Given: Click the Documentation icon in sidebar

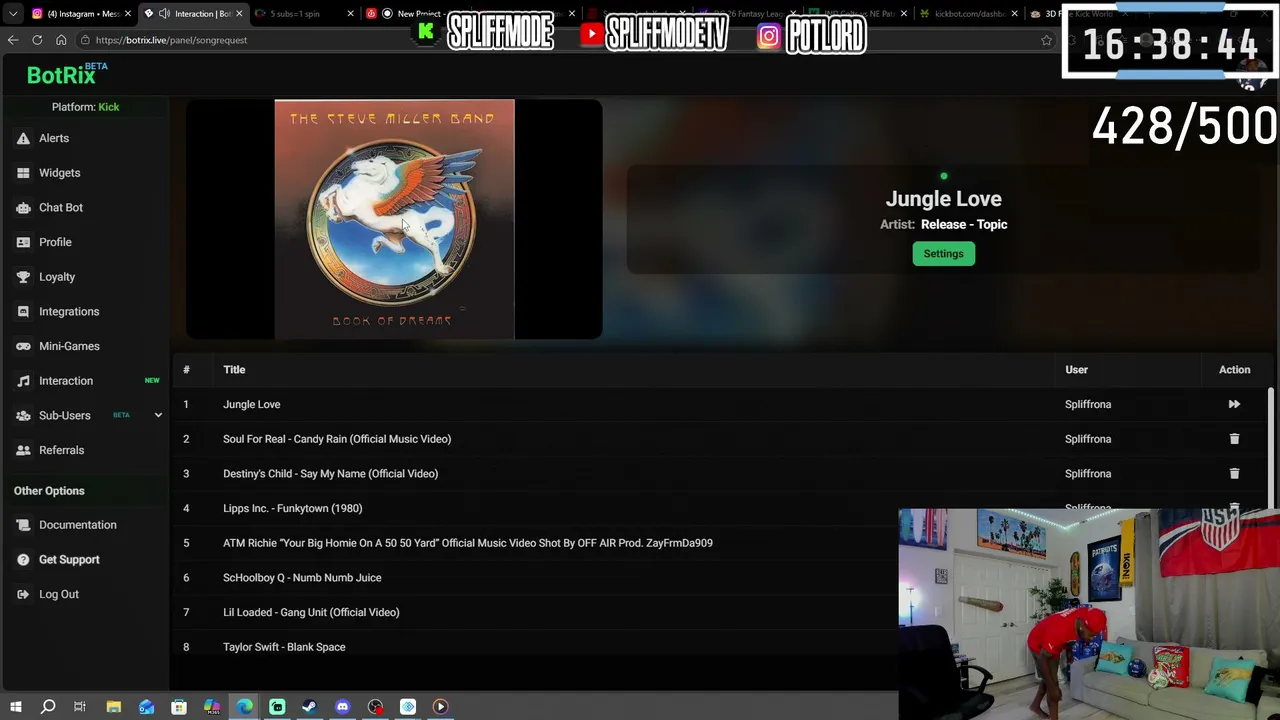Looking at the screenshot, I should point(23,525).
